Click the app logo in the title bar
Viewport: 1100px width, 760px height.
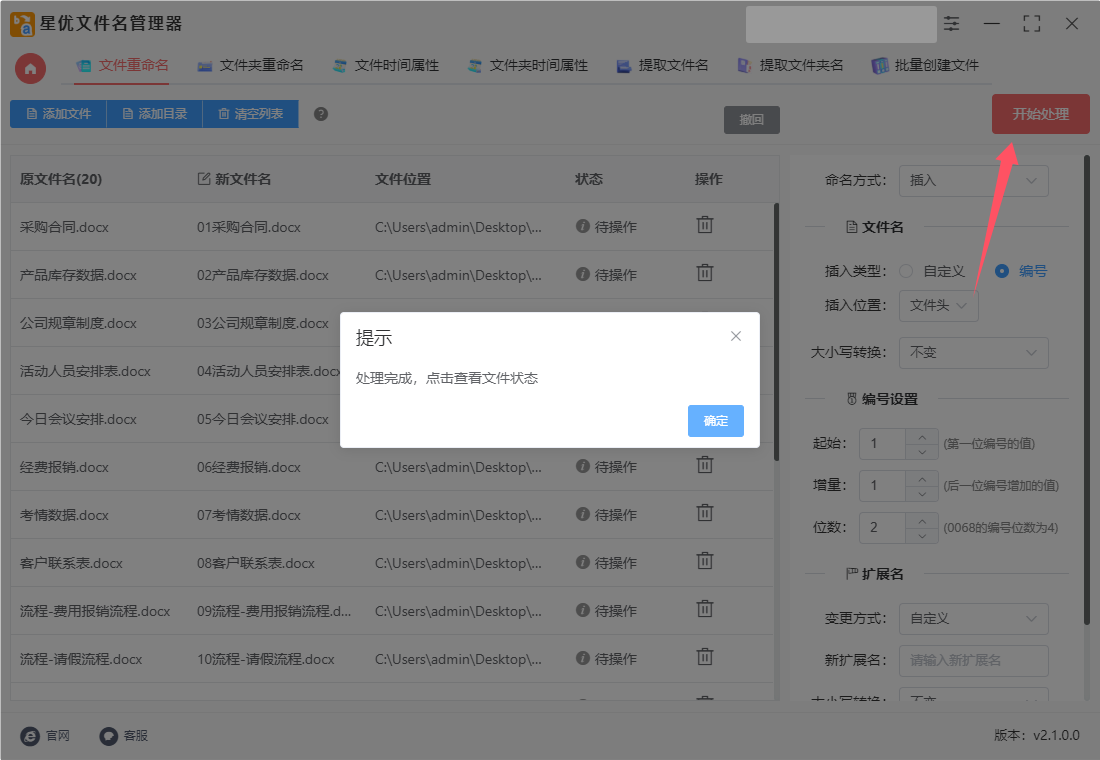click(22, 24)
